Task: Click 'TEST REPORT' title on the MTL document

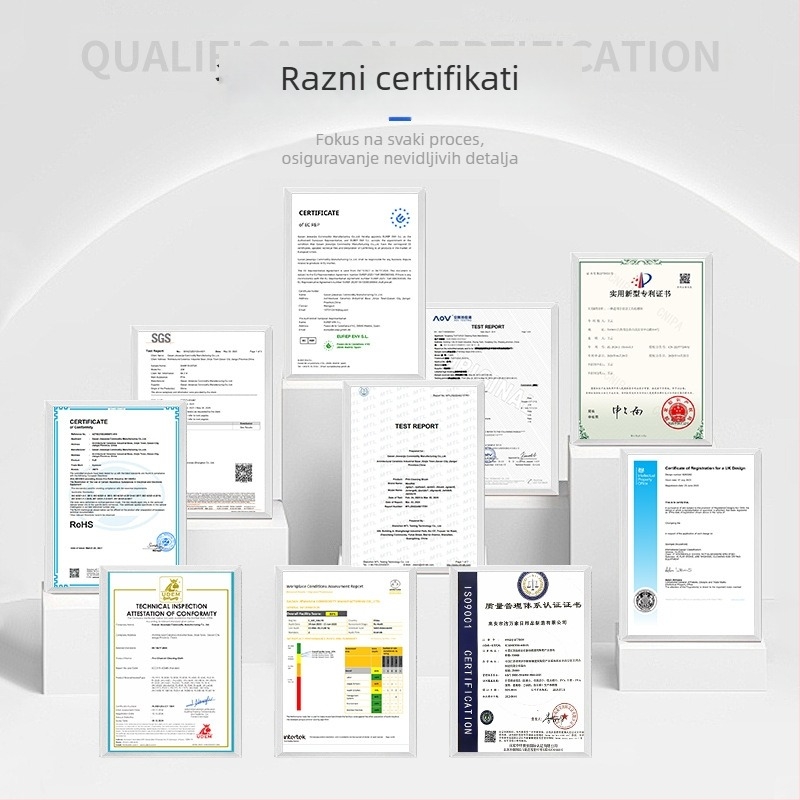Action: coord(416,426)
